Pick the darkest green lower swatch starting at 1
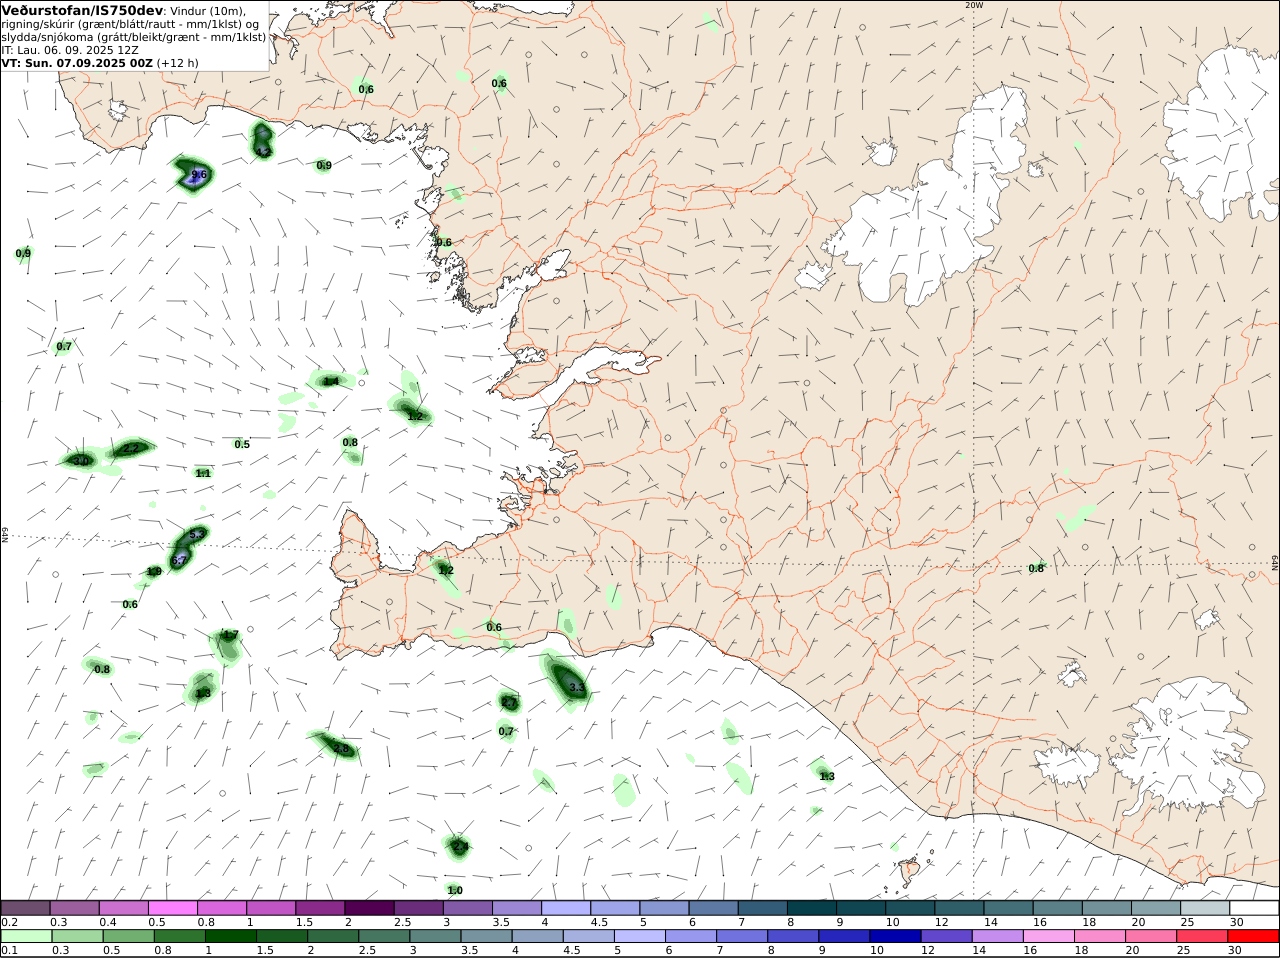The image size is (1280, 958). [230, 936]
